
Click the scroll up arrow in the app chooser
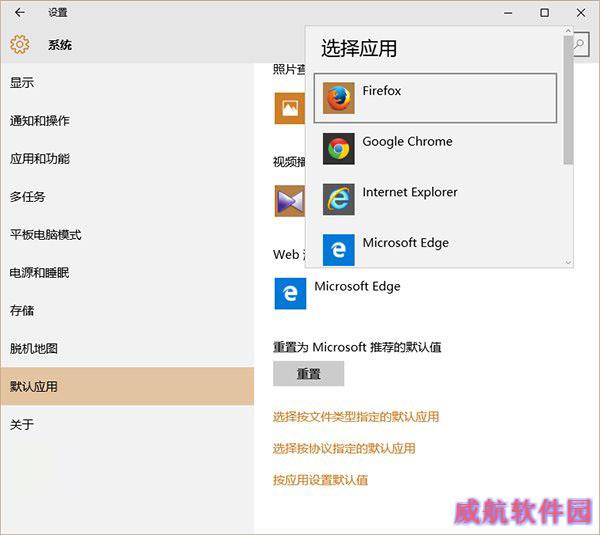click(x=568, y=31)
